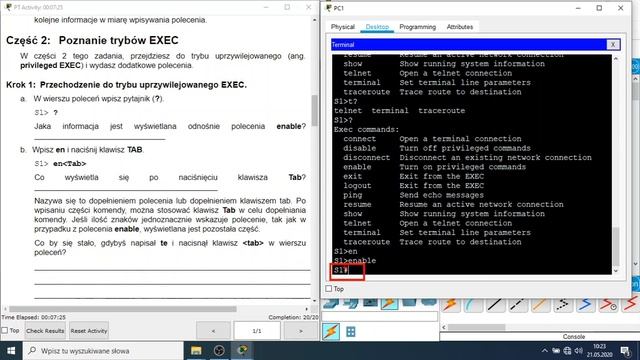Click the device name field under categories

coord(380,316)
